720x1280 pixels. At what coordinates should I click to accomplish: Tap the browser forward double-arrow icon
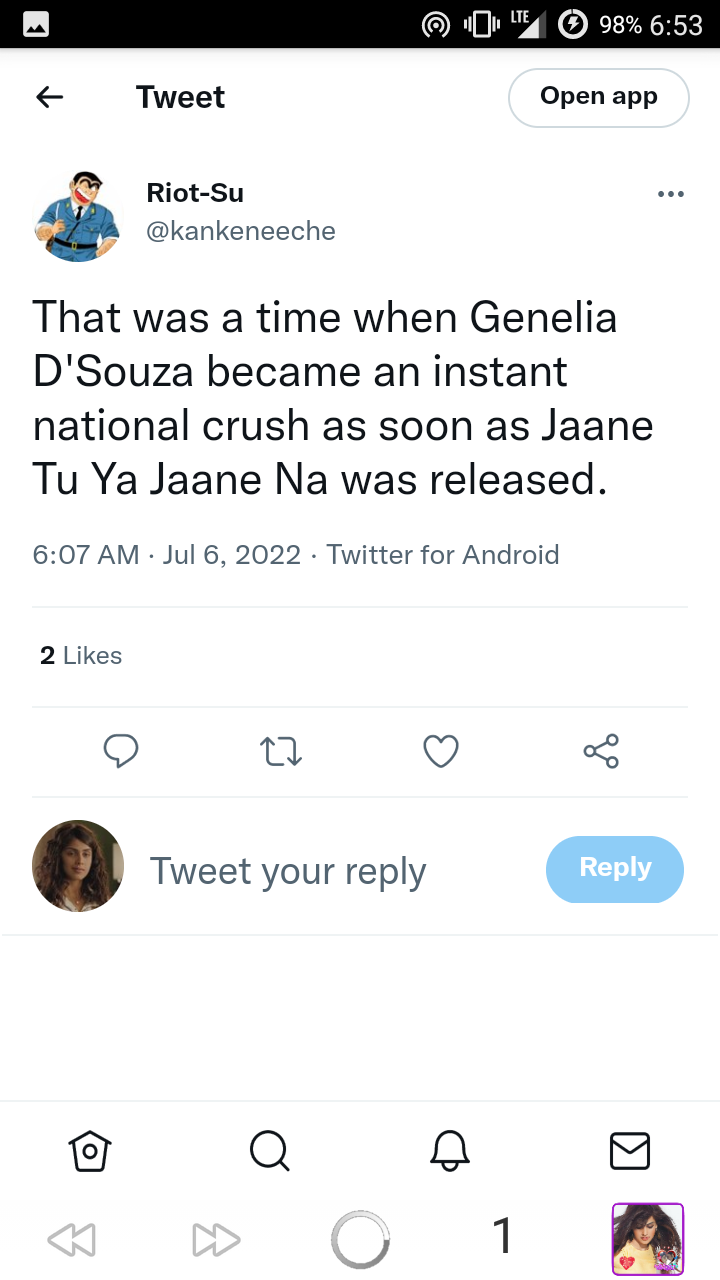(x=216, y=1240)
